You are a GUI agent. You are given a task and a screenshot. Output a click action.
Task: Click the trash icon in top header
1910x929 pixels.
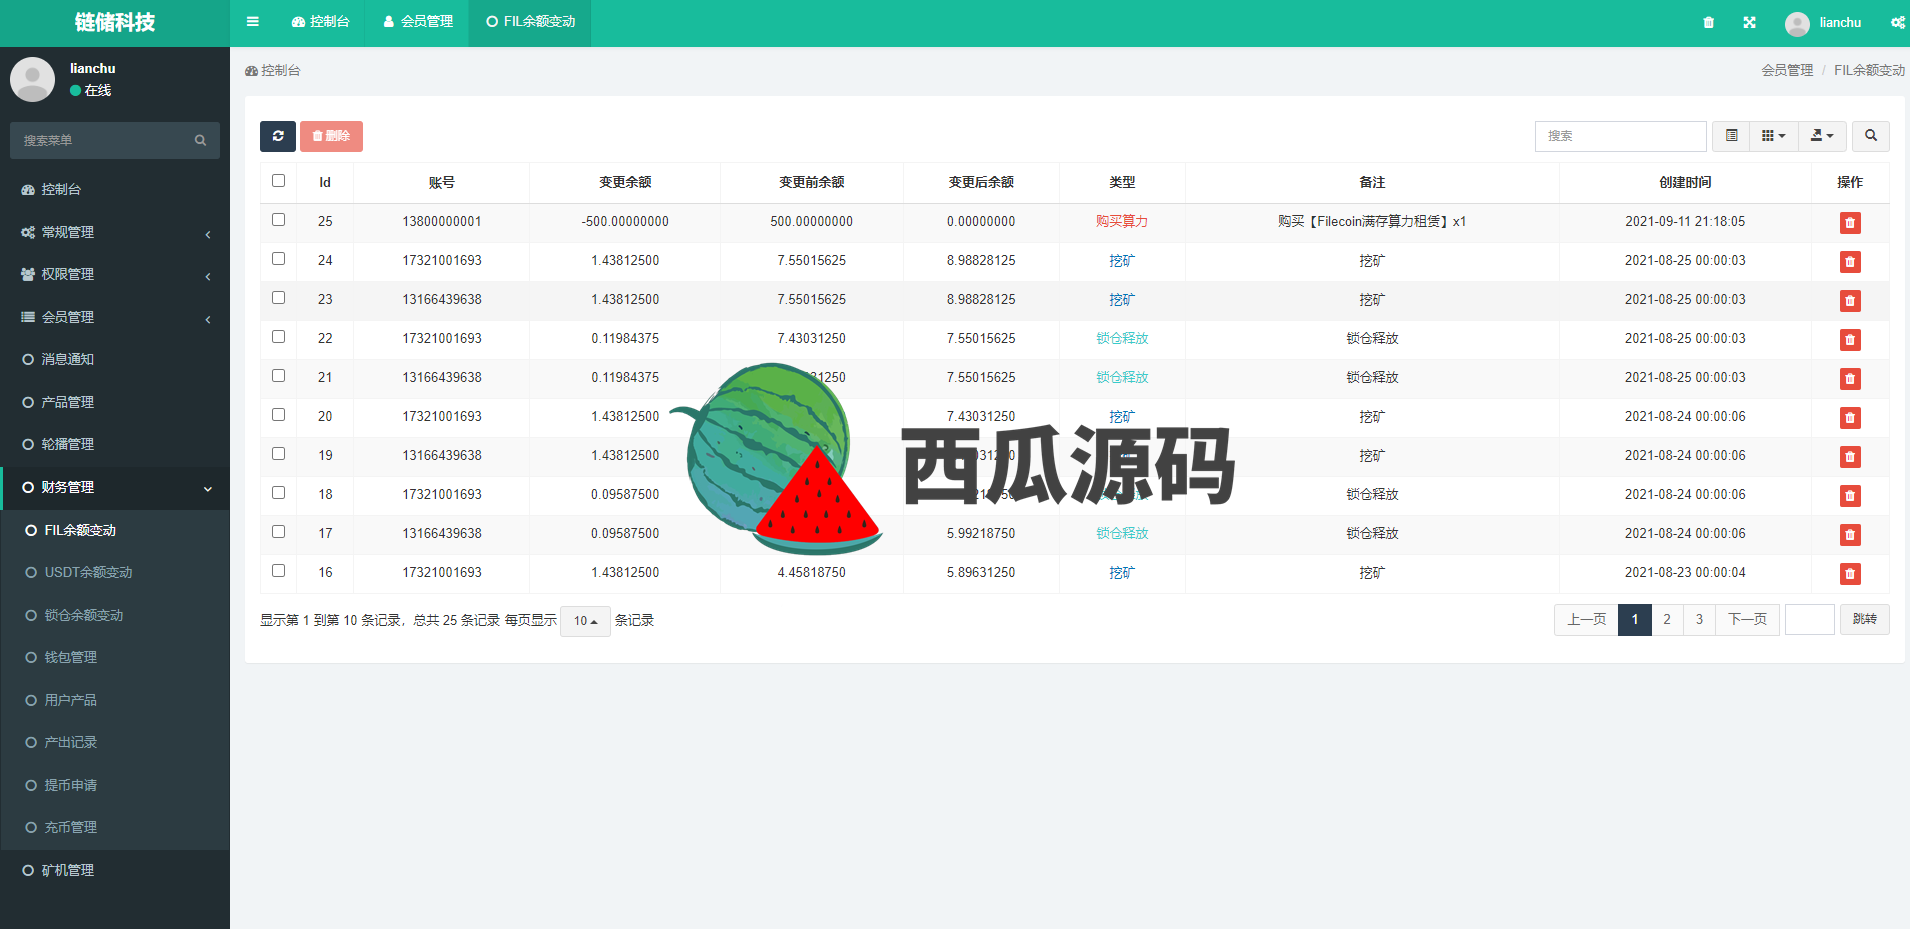point(1708,22)
